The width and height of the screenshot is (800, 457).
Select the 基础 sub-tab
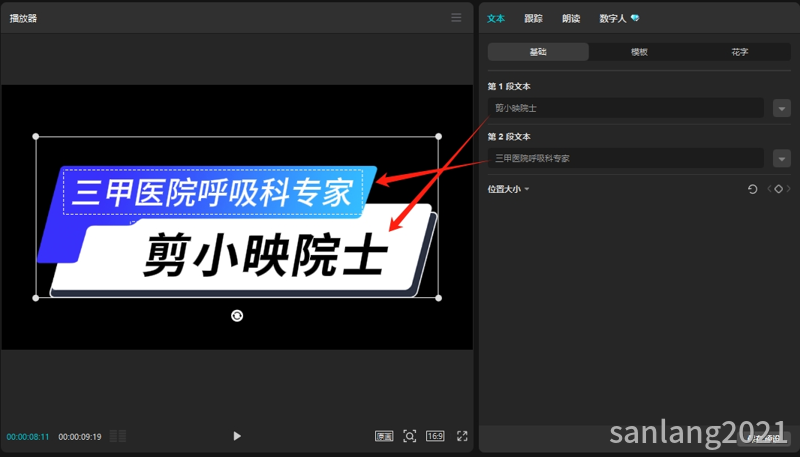click(538, 52)
